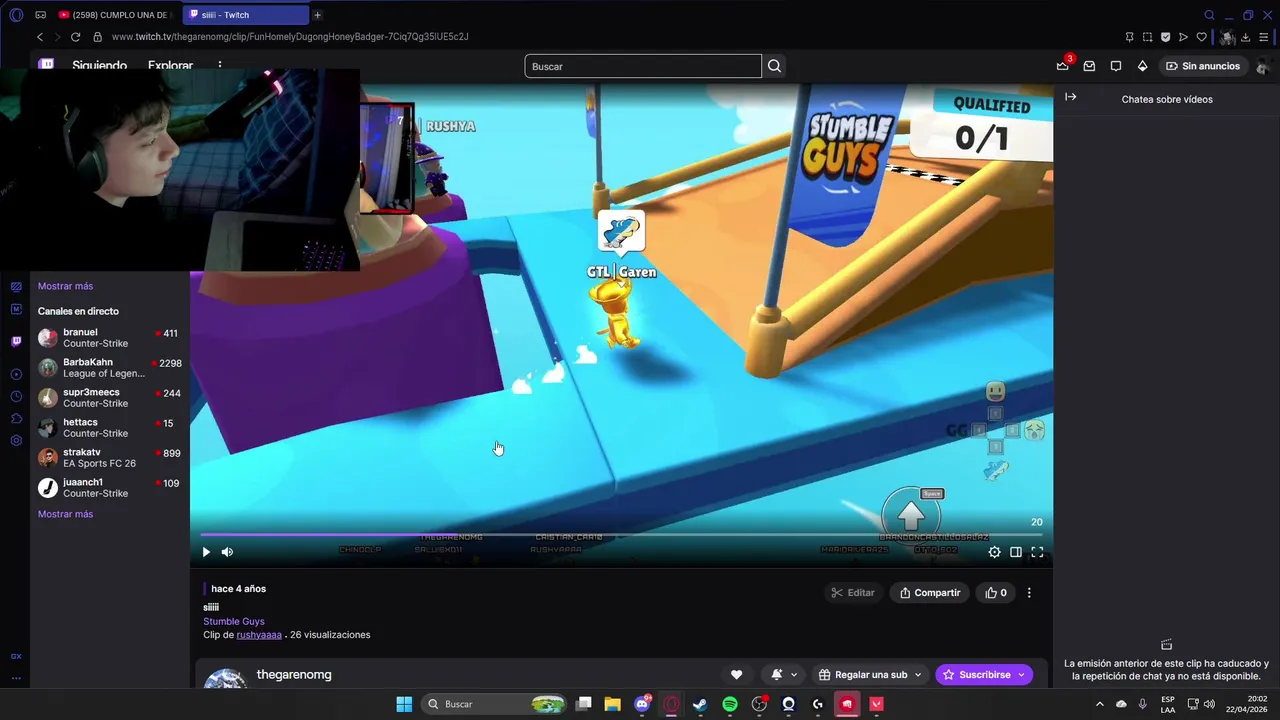The width and height of the screenshot is (1280, 720).
Task: Open Spotify from the taskbar
Action: click(730, 704)
